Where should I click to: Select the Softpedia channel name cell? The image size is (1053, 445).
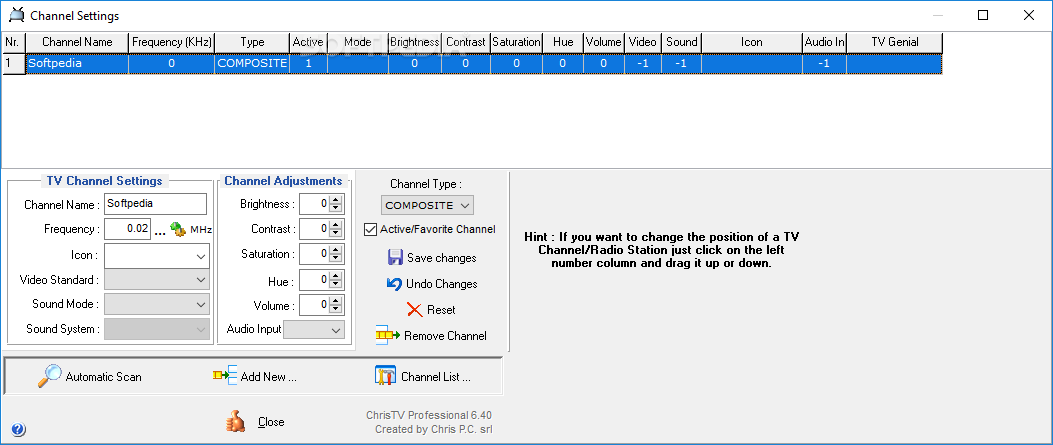coord(77,63)
